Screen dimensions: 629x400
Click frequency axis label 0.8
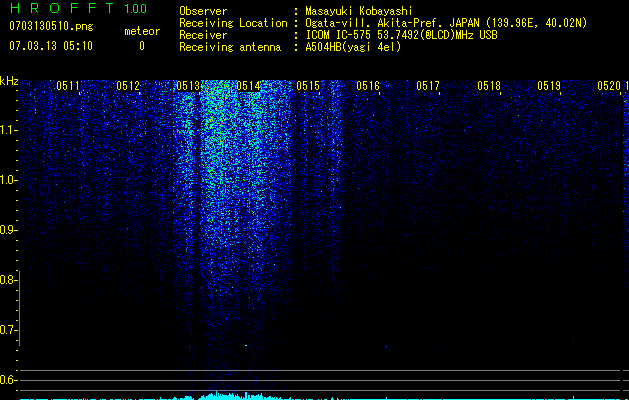pyautogui.click(x=7, y=280)
